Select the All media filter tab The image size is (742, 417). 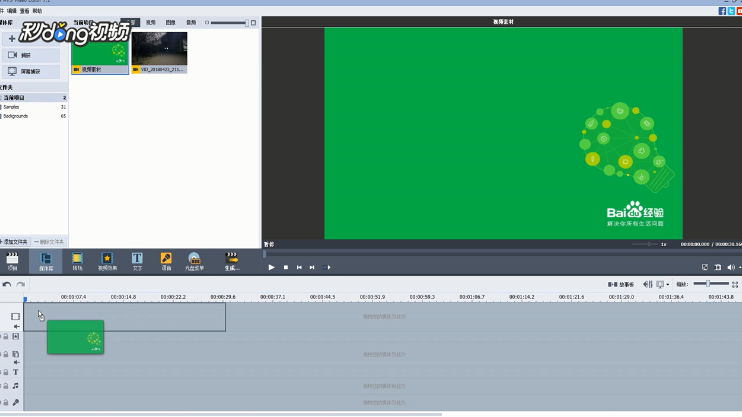pos(131,22)
